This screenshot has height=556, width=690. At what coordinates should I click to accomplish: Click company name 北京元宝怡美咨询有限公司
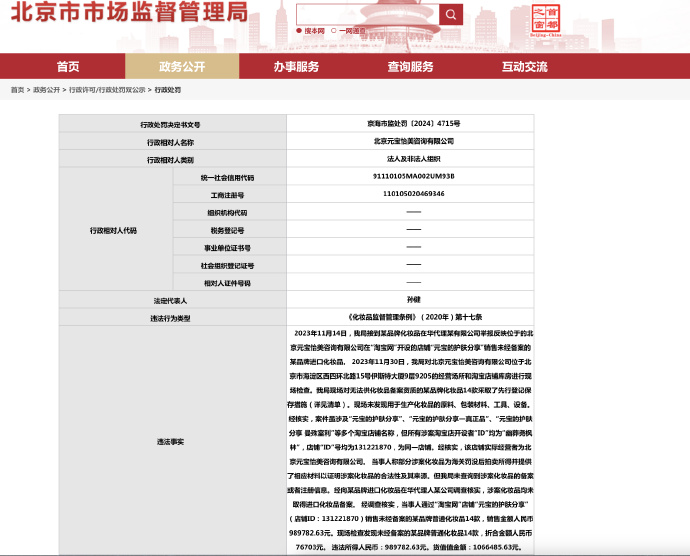[413, 141]
